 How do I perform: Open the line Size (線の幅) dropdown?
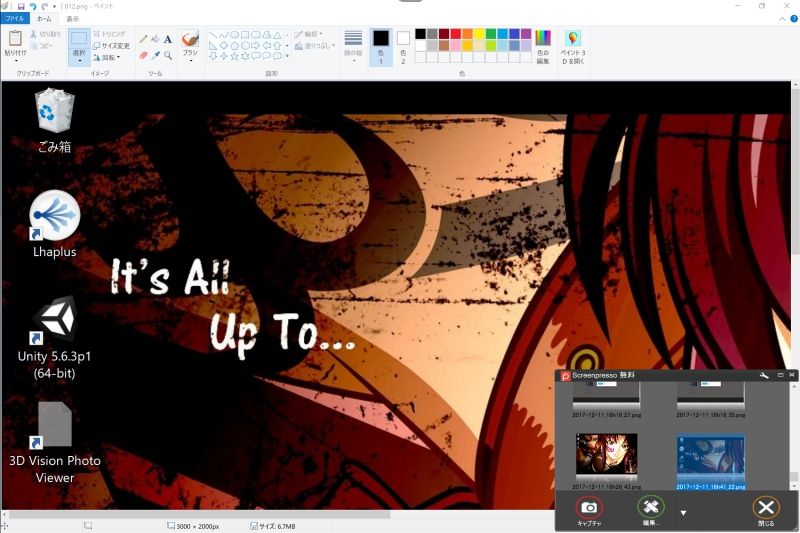point(353,47)
